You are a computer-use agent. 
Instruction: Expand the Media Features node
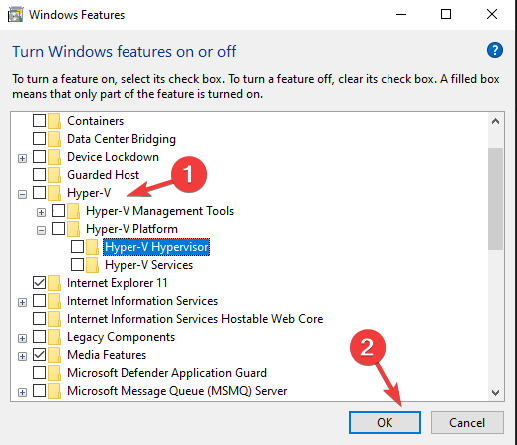22,356
